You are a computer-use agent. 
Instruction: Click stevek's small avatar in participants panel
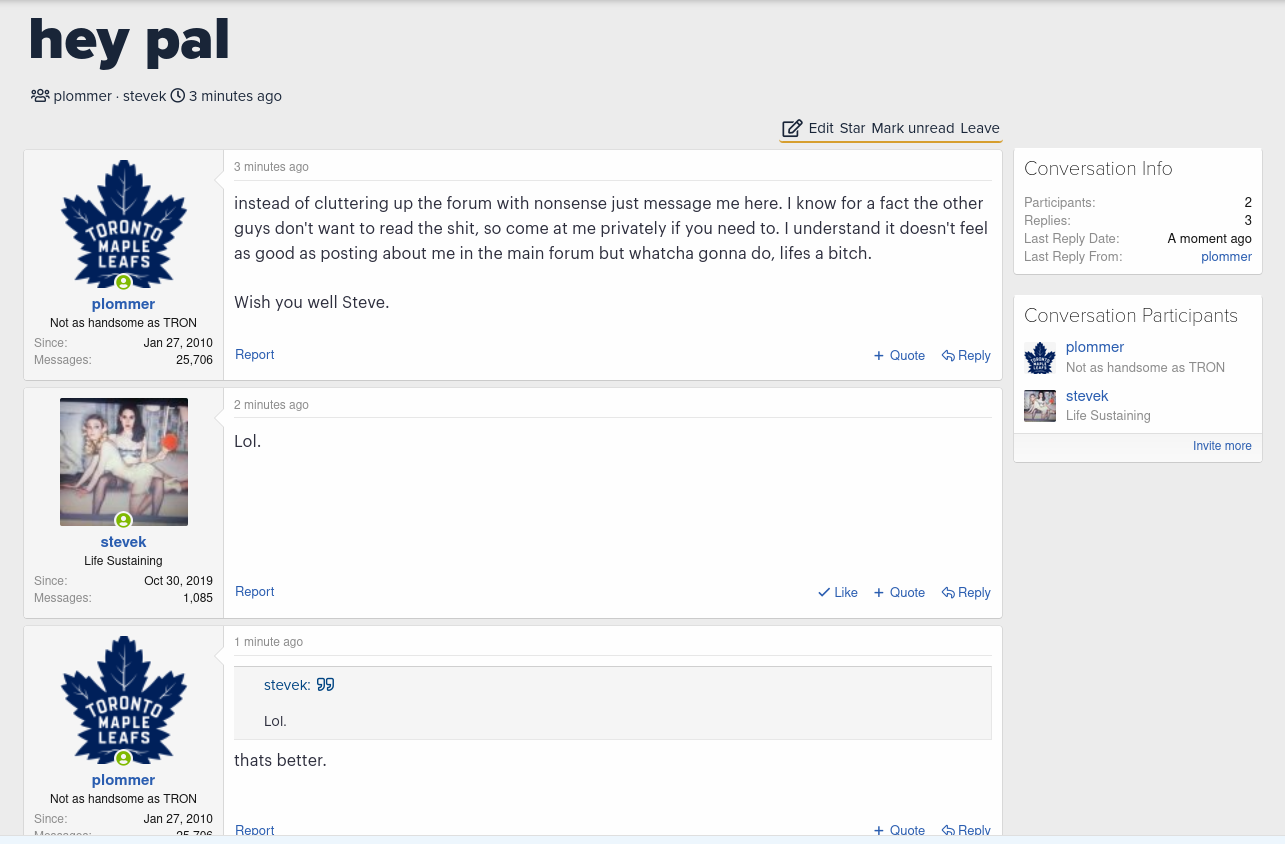[x=1040, y=406]
